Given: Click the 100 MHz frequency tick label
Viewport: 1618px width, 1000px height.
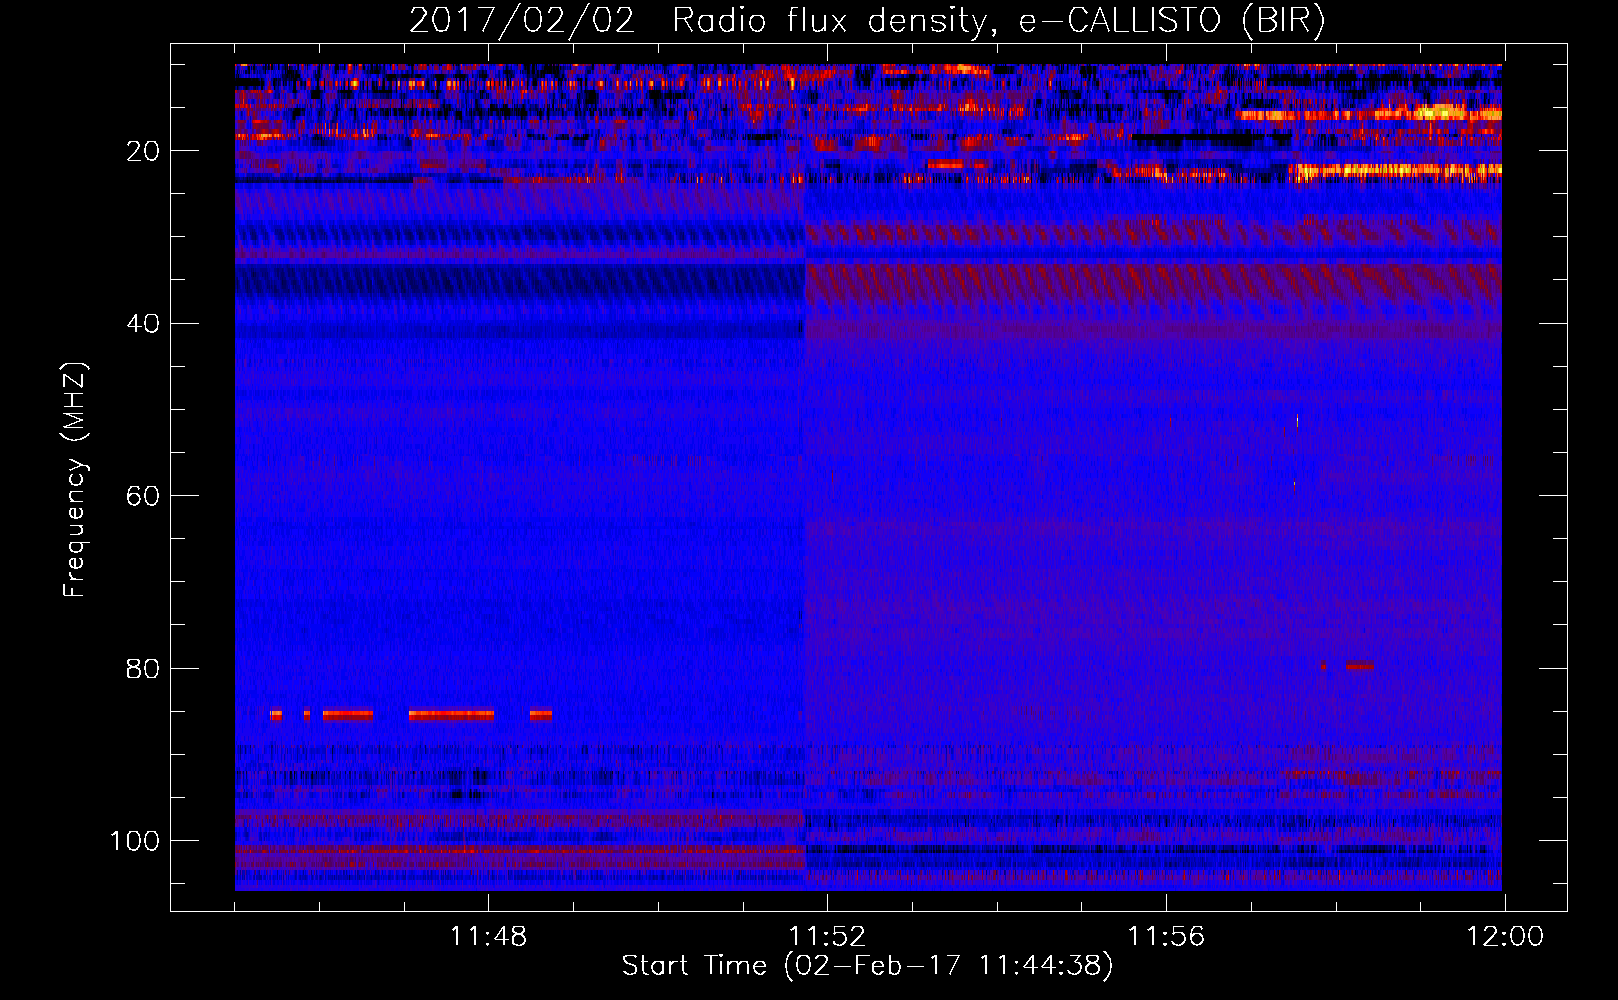Looking at the screenshot, I should 135,841.
